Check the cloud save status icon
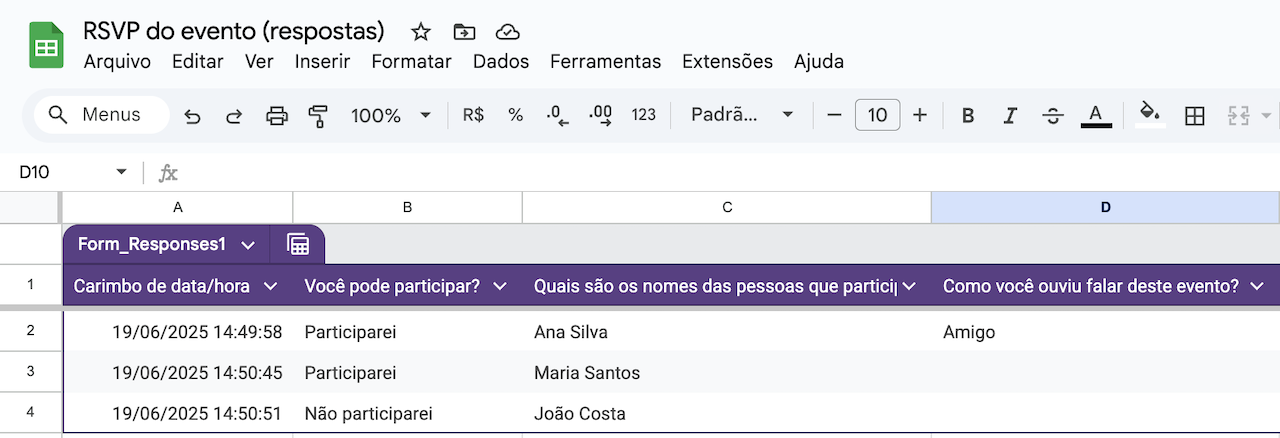This screenshot has width=1280, height=438. [508, 31]
